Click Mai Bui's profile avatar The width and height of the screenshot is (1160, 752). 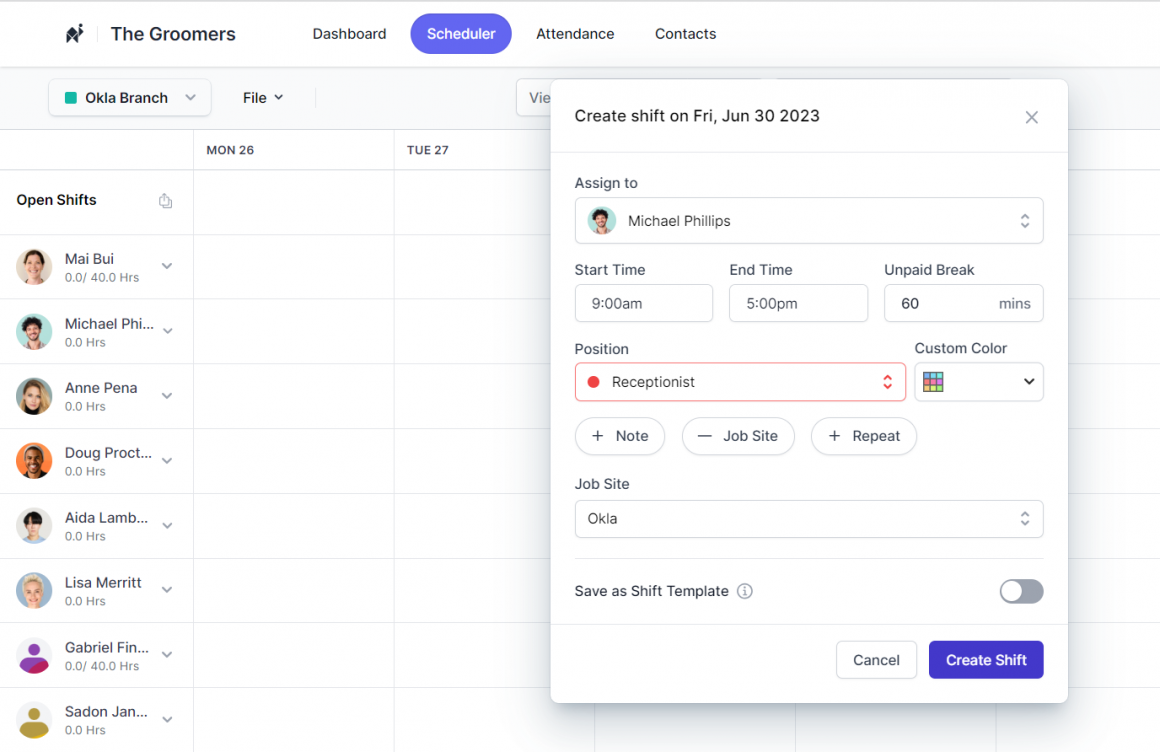click(34, 267)
